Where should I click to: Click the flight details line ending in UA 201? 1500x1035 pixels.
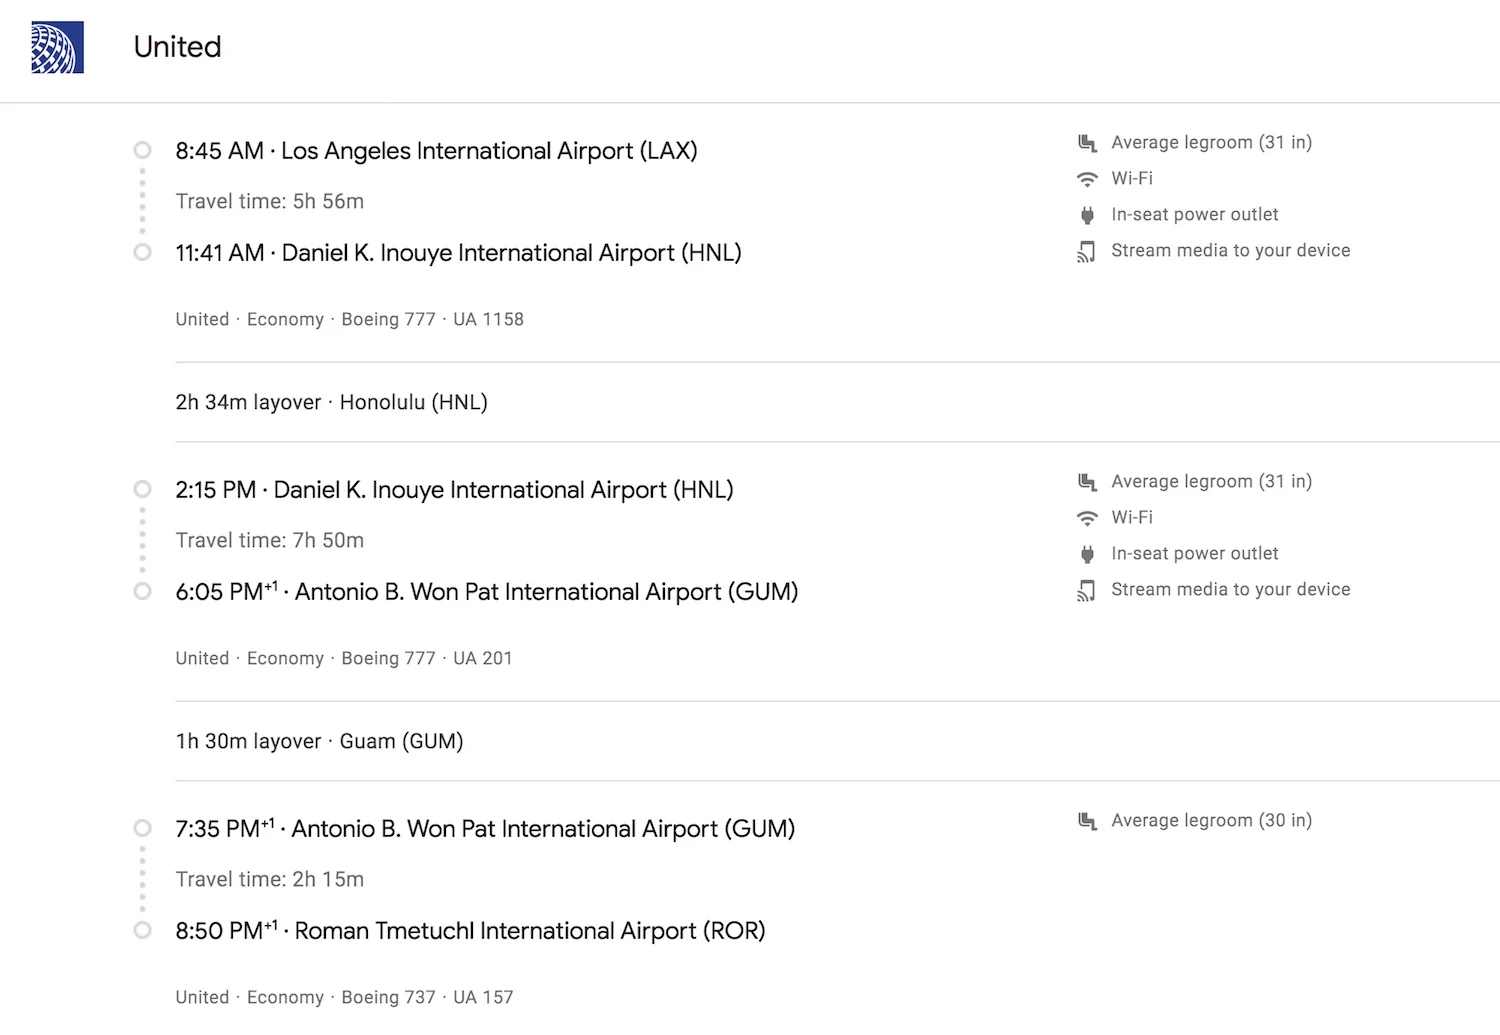pyautogui.click(x=344, y=658)
